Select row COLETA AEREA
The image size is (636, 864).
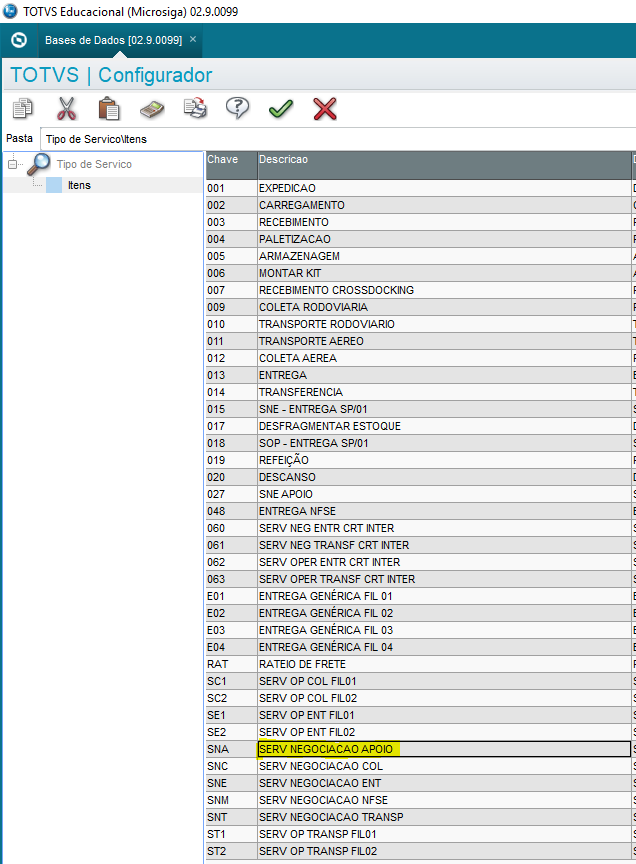coord(419,358)
